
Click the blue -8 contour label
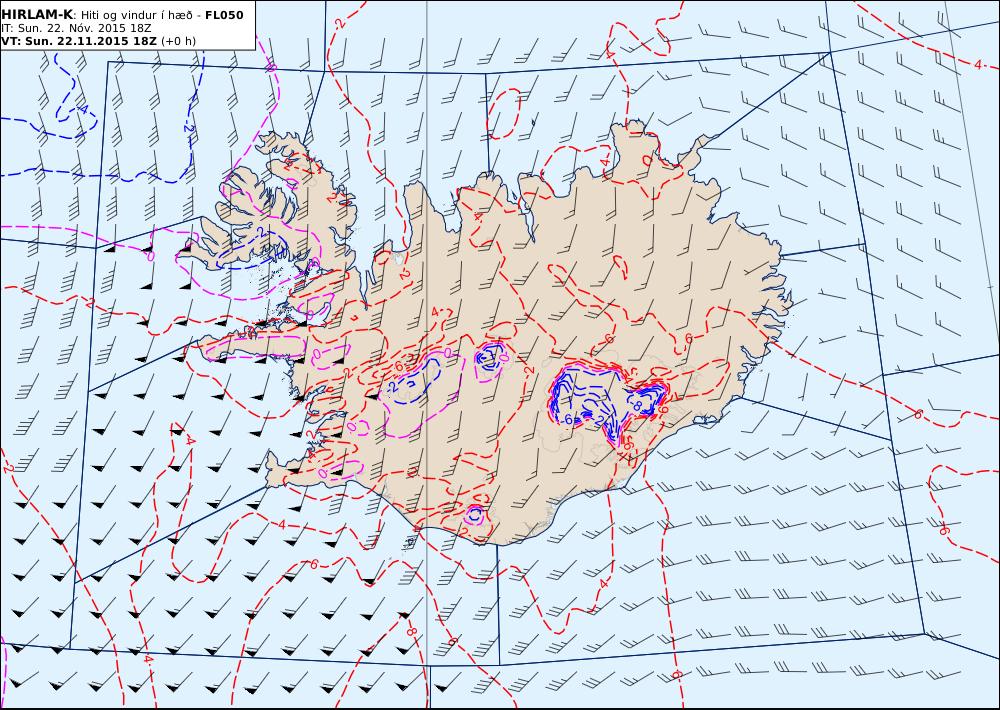pyautogui.click(x=636, y=404)
